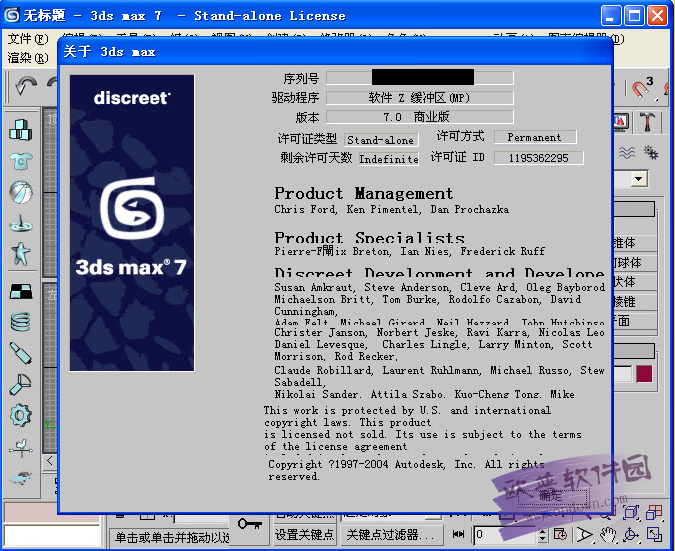Image resolution: width=675 pixels, height=551 pixels.
Task: Select the Pan View hand icon
Action: [608, 535]
